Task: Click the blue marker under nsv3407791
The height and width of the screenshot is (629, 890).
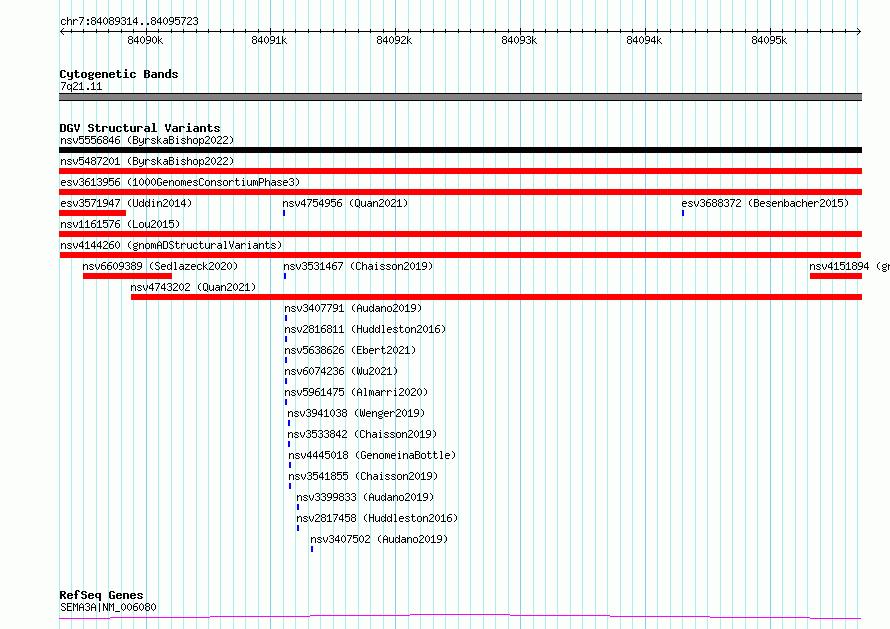Action: click(286, 318)
